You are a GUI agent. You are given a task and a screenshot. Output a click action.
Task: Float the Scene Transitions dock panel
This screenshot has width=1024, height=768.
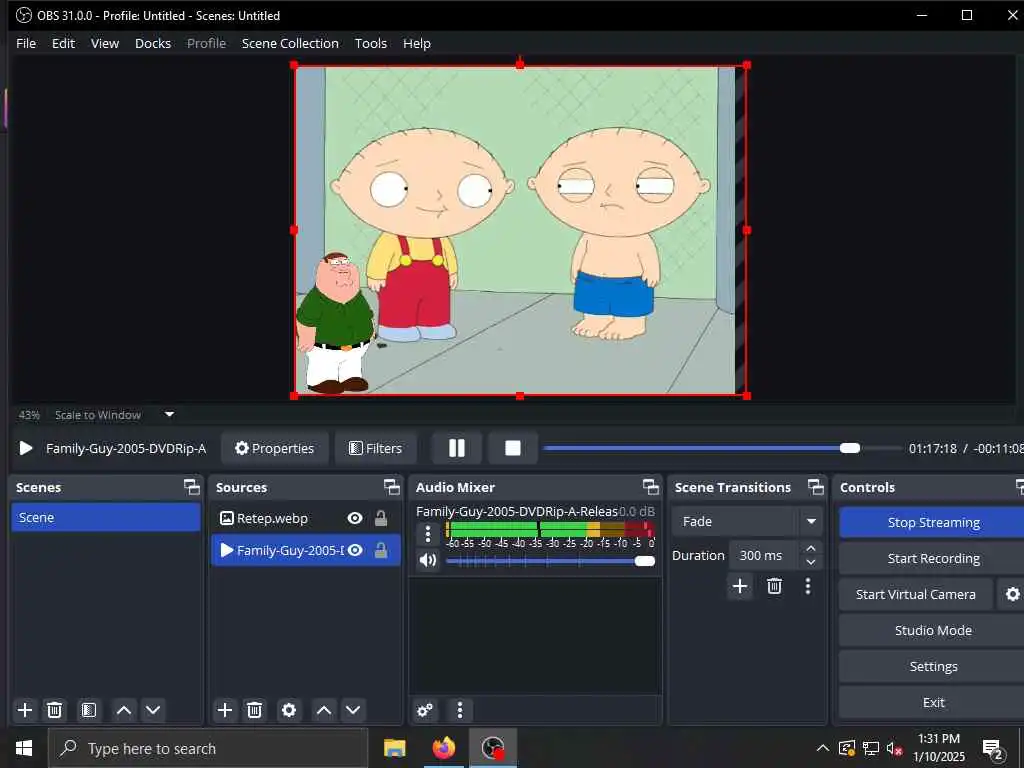tap(816, 487)
